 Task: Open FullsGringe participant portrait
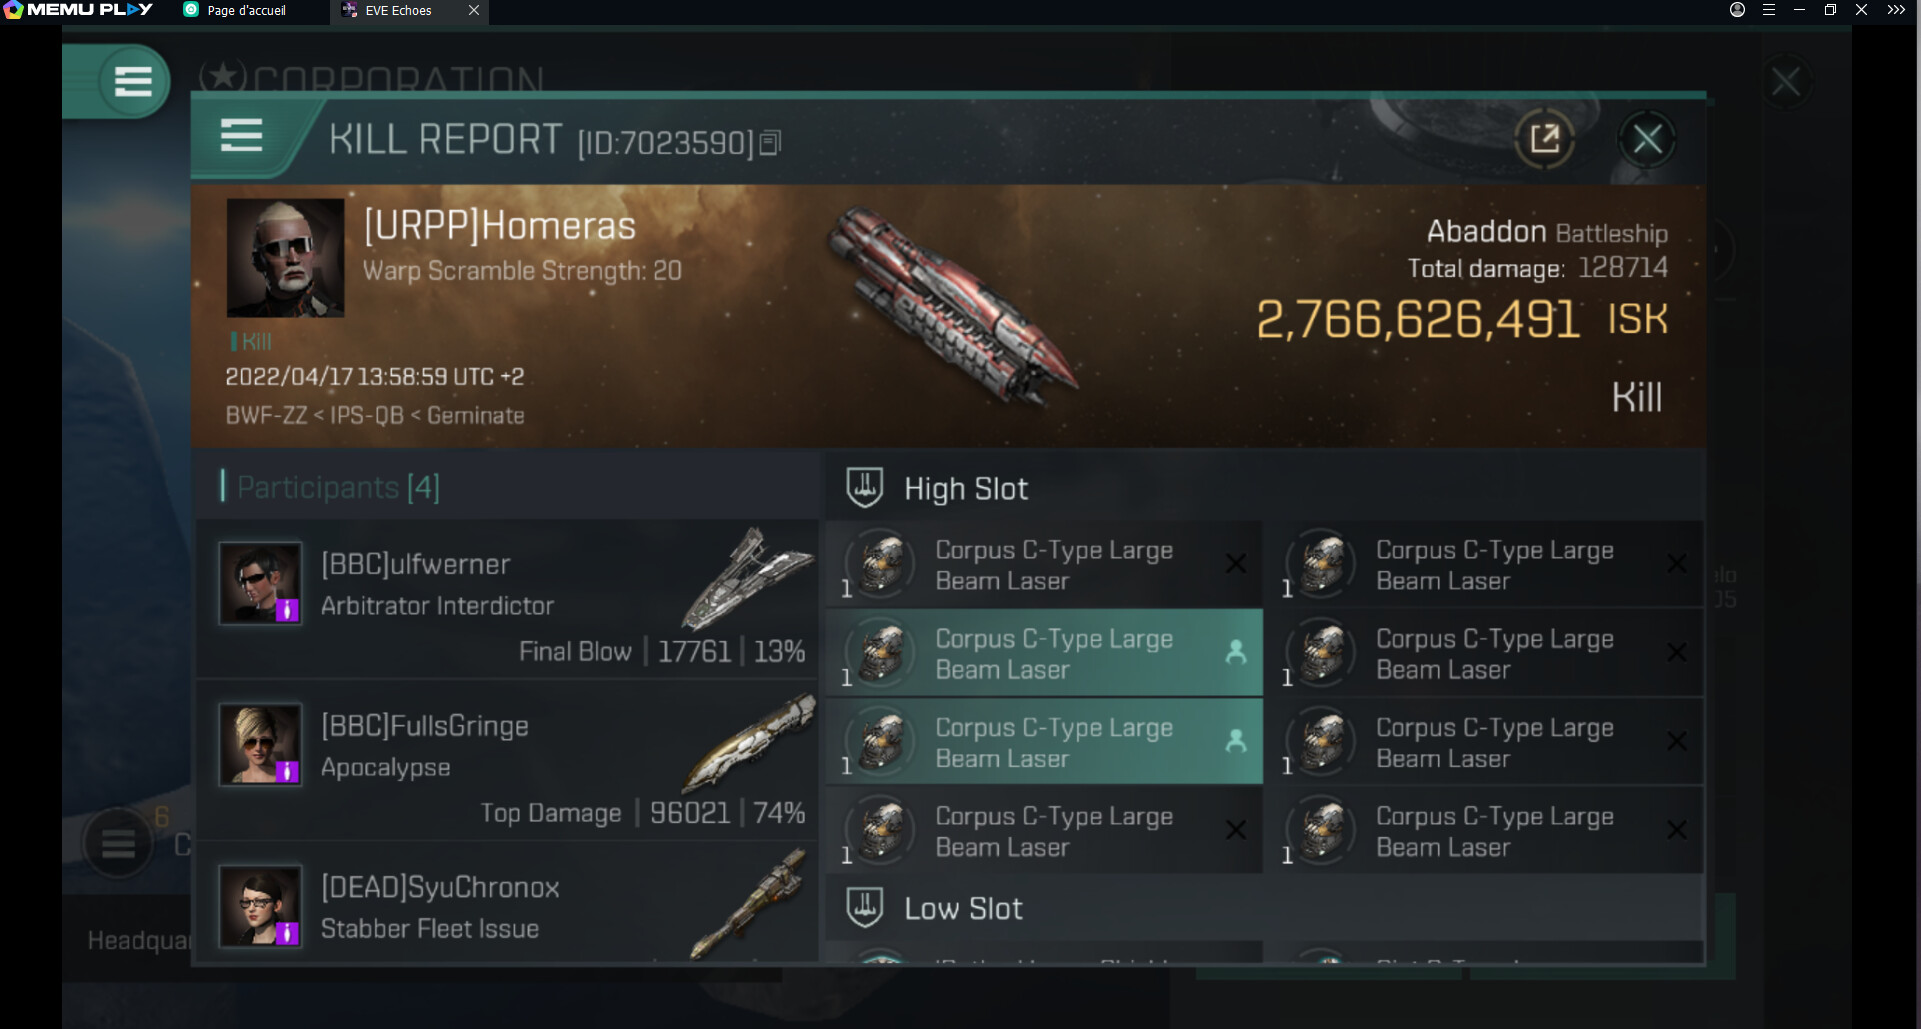tap(260, 744)
